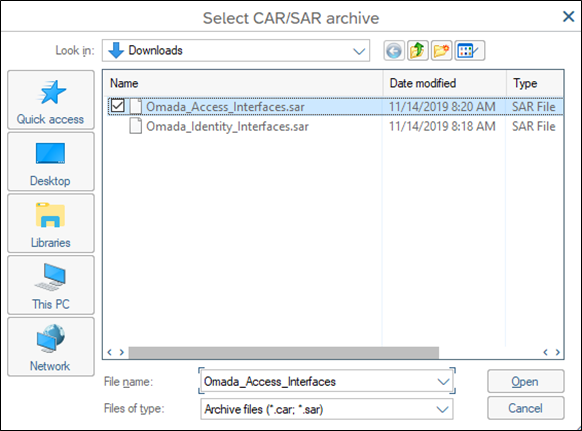
Task: Click the Cancel button
Action: (526, 408)
